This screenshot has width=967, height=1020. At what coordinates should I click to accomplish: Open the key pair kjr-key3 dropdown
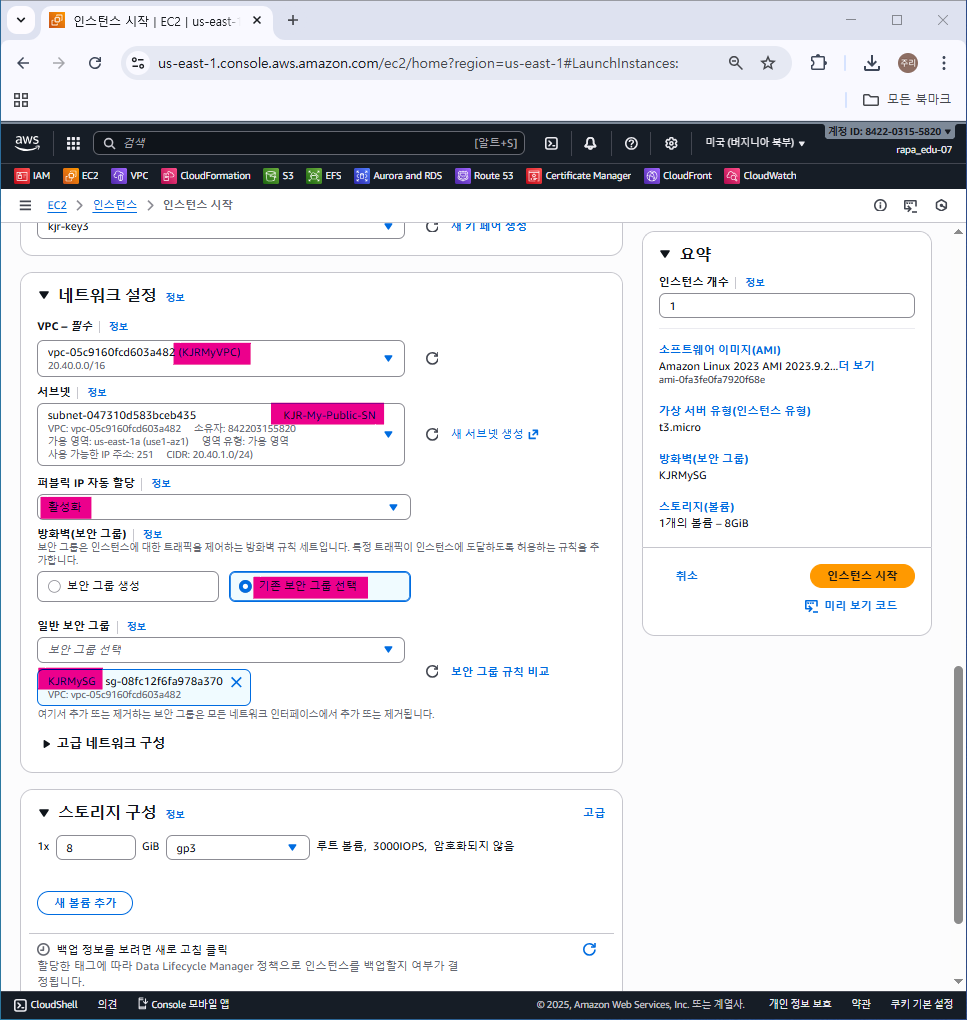[x=221, y=228]
